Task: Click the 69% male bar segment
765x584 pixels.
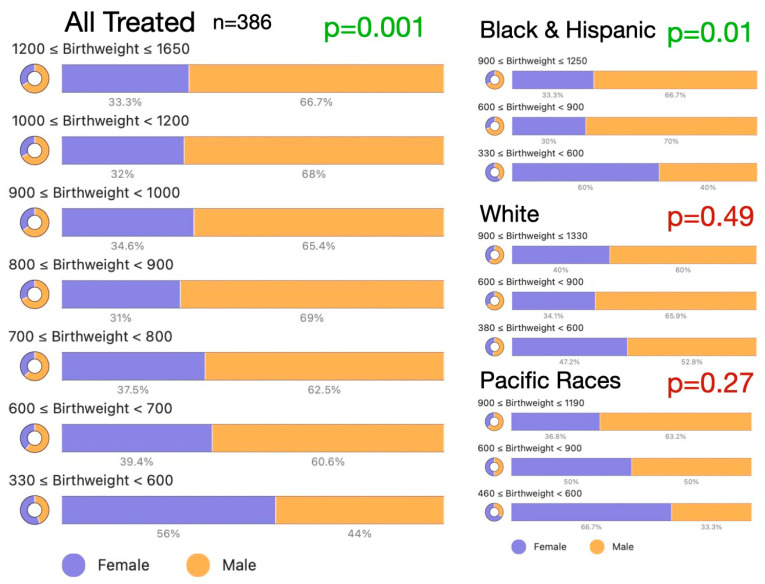Action: (312, 294)
